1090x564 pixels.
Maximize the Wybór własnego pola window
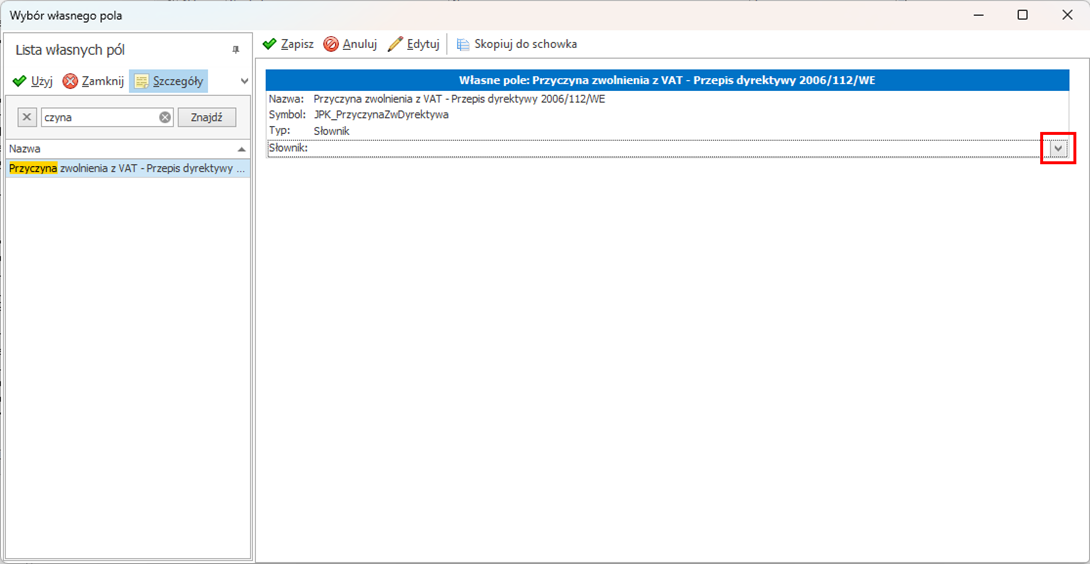(x=1022, y=15)
